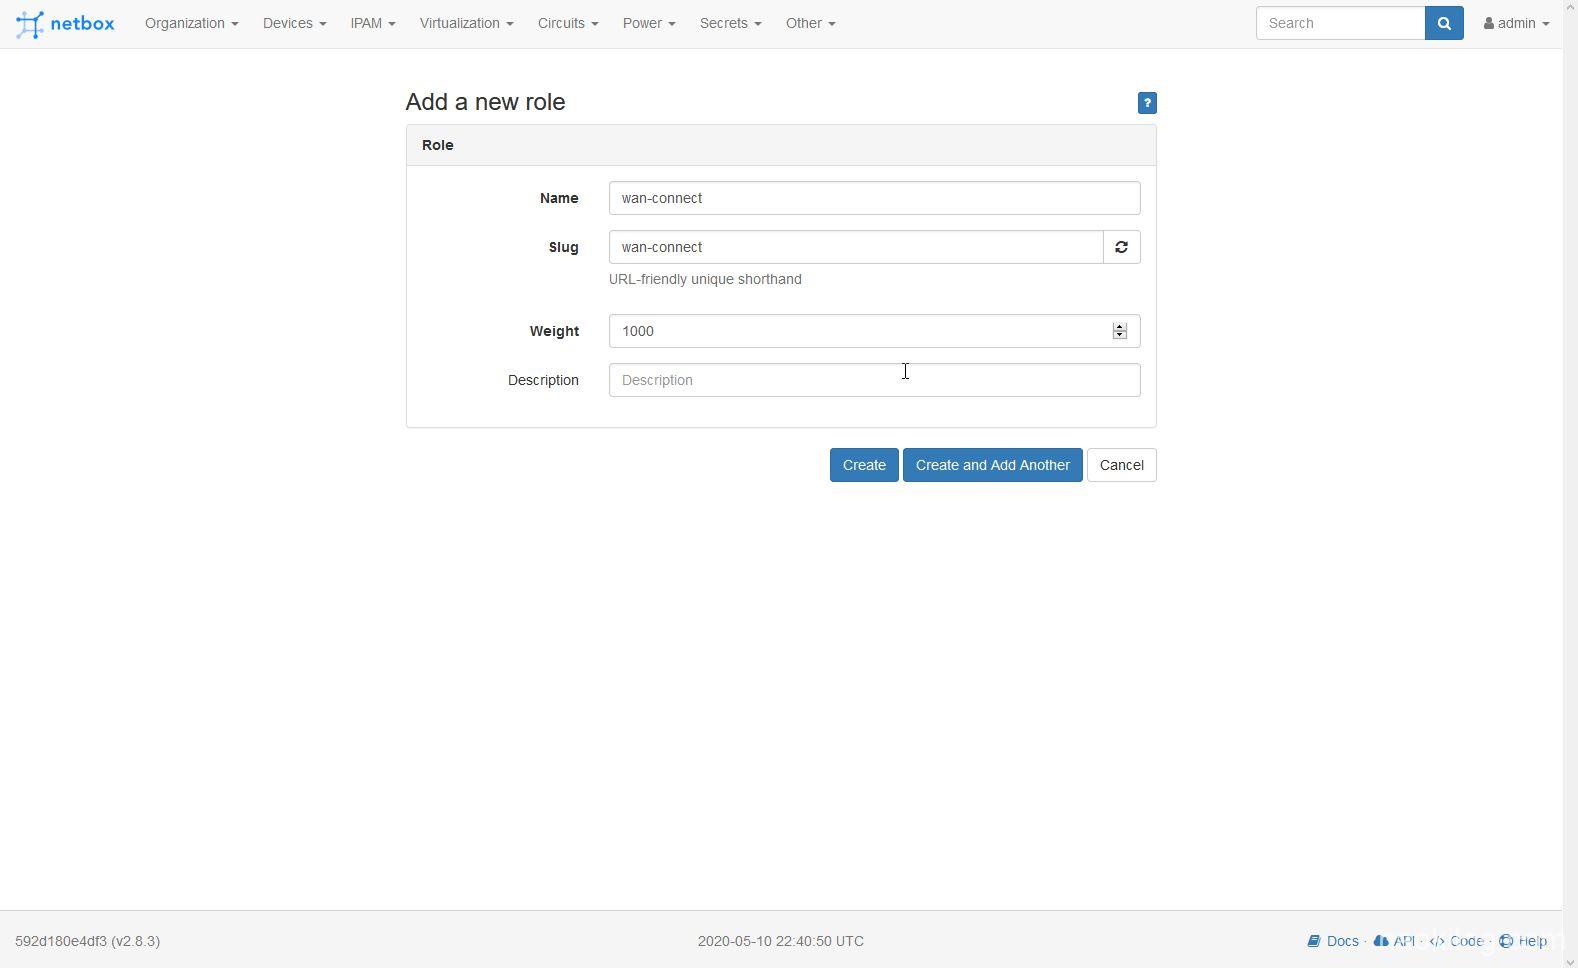The height and width of the screenshot is (968, 1578).
Task: Open the Power menu
Action: click(649, 23)
